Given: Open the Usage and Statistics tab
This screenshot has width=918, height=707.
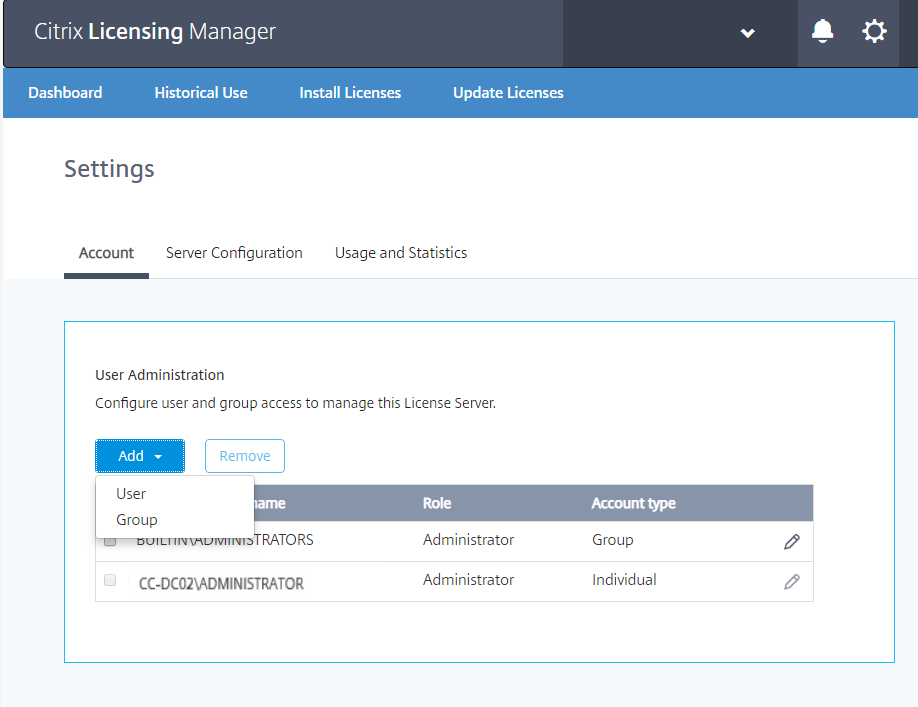Looking at the screenshot, I should click(x=401, y=253).
